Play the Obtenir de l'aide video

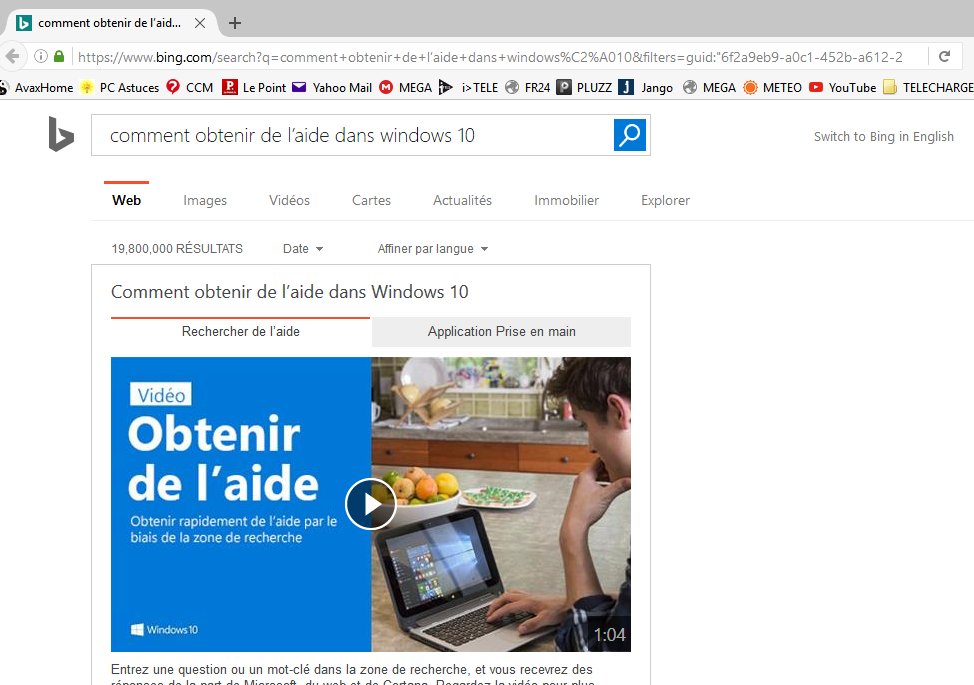pyautogui.click(x=371, y=504)
